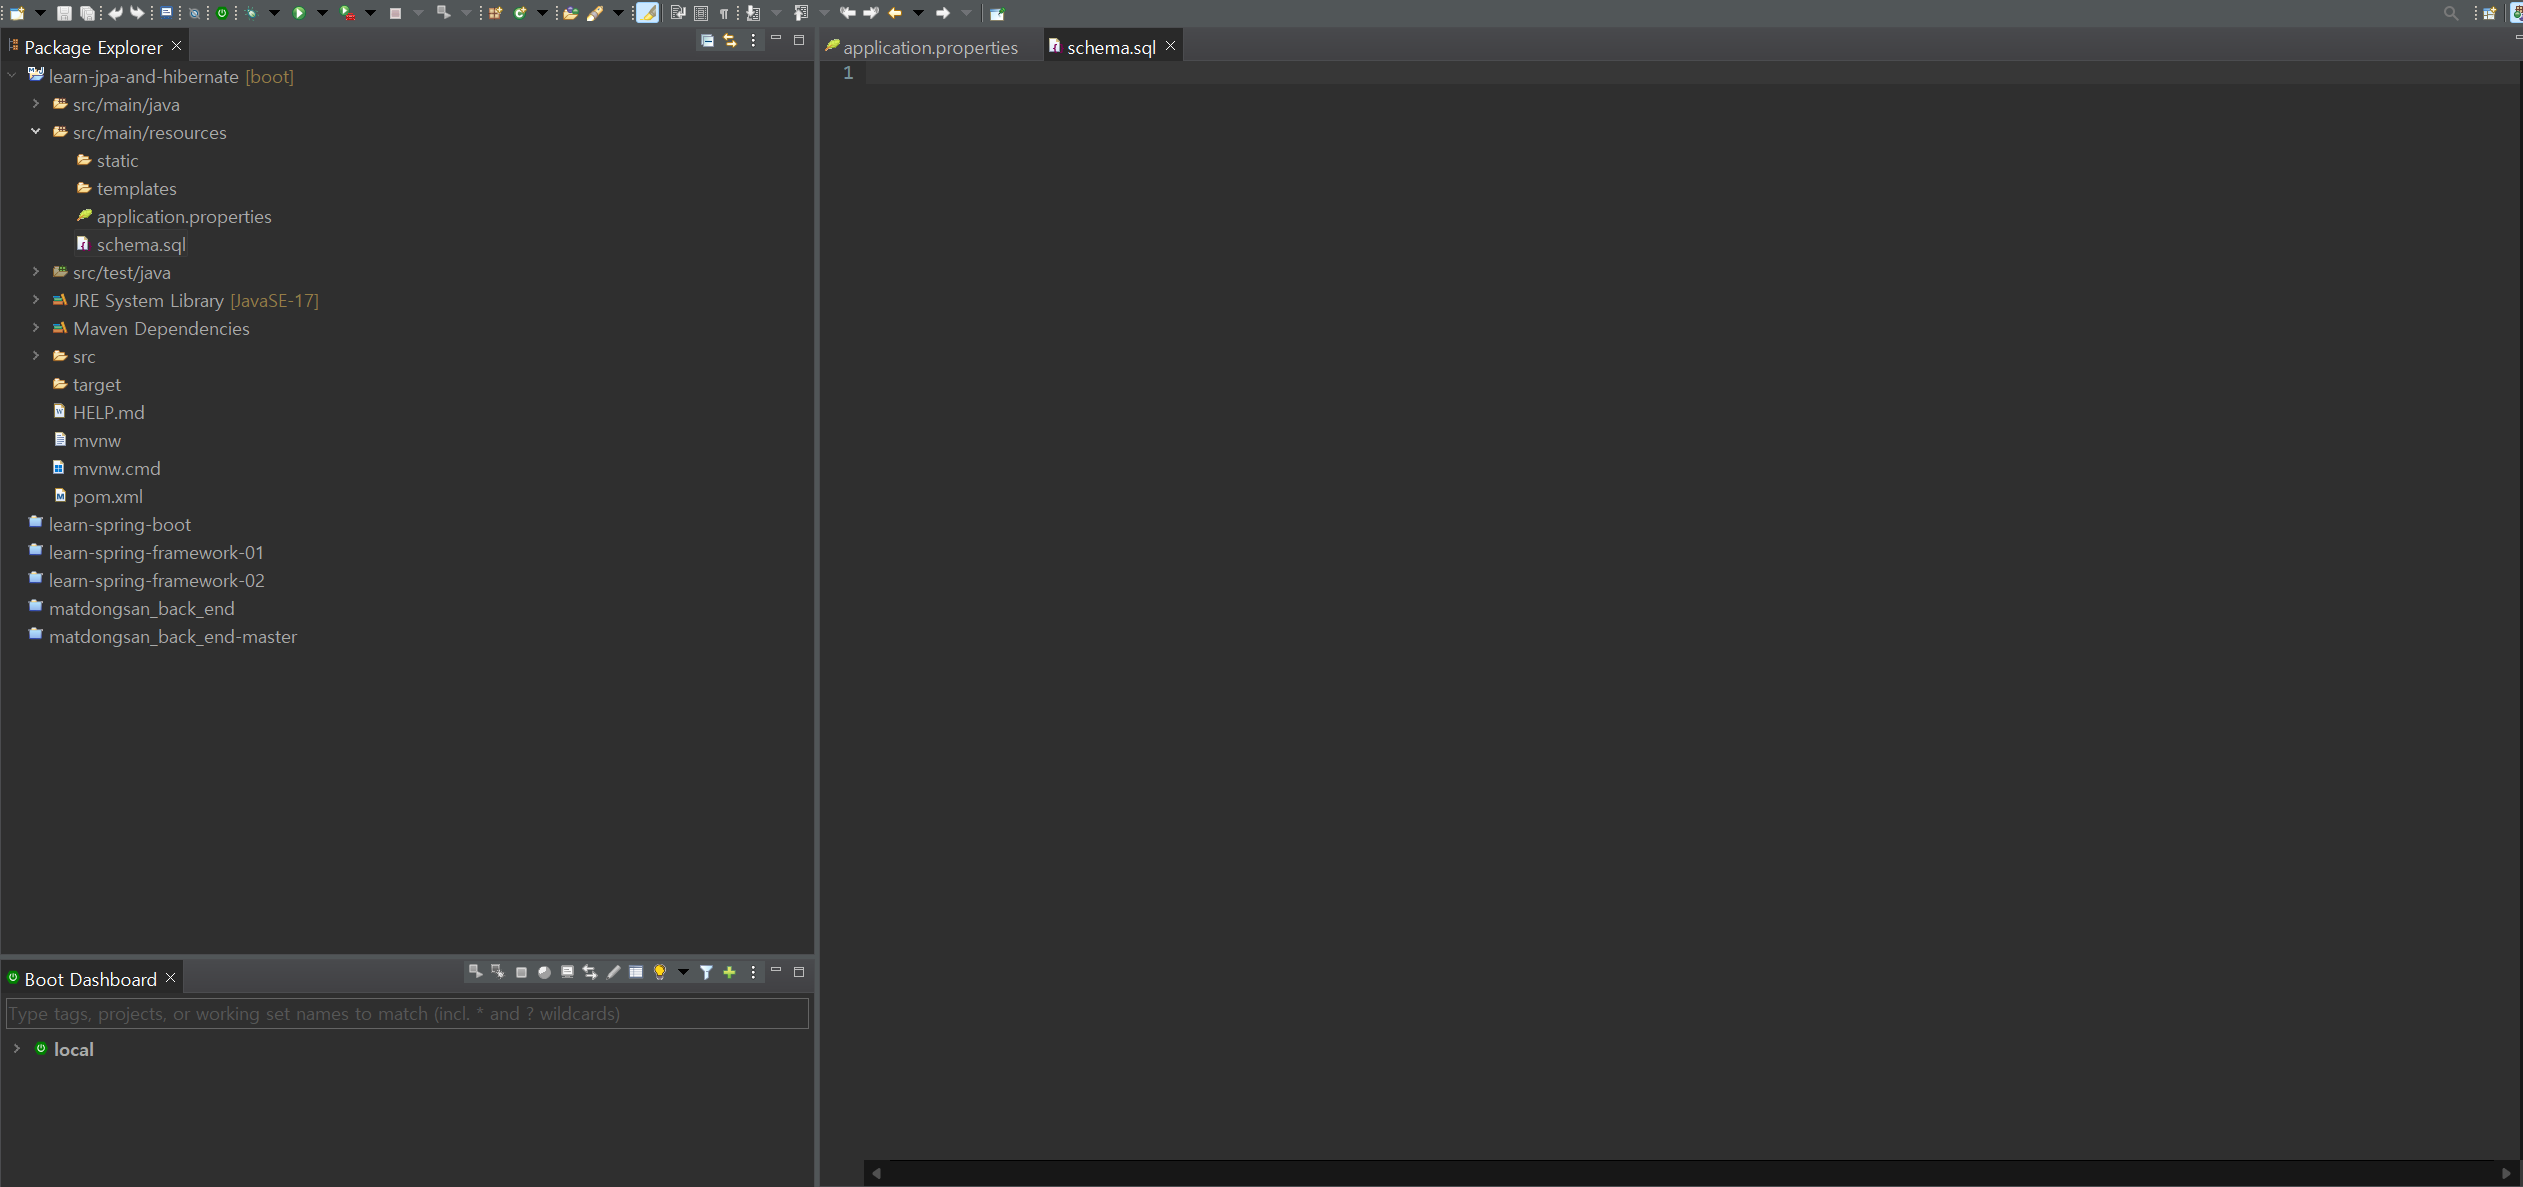Select pom.xml in Package Explorer
This screenshot has width=2523, height=1187.
107,496
